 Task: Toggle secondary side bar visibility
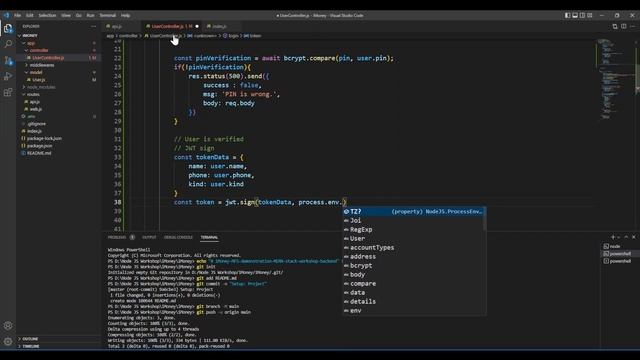582,15
